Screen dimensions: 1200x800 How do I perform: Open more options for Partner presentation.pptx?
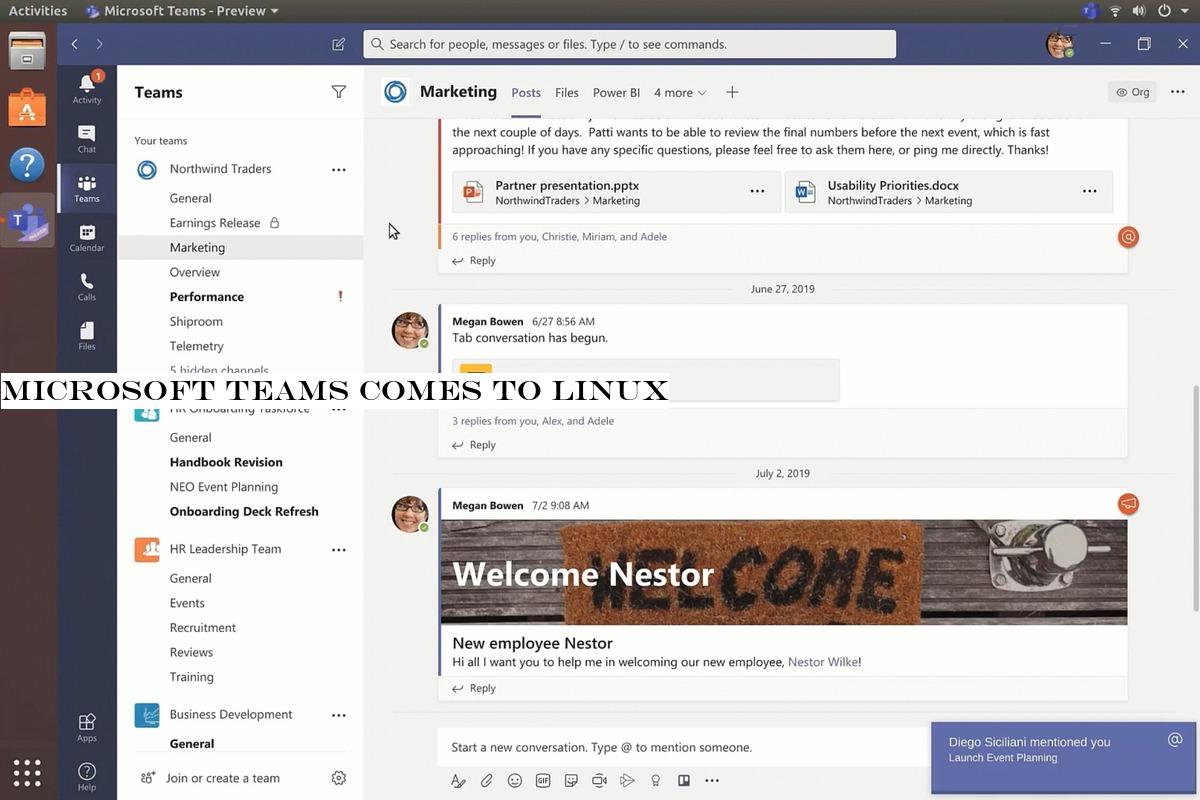tap(757, 192)
